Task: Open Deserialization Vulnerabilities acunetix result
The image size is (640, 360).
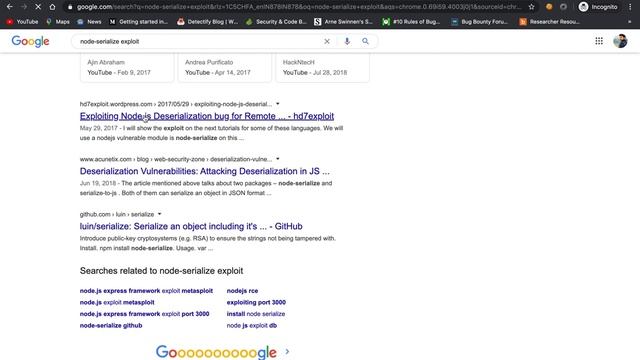Action: click(x=204, y=171)
